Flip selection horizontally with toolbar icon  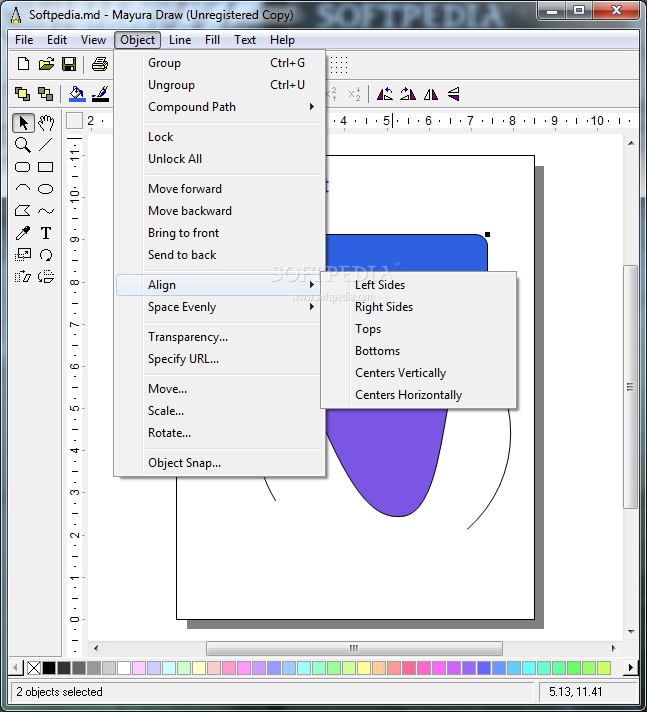pos(431,94)
